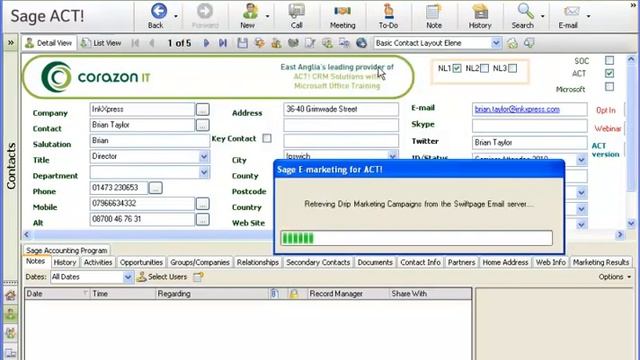The height and width of the screenshot is (360, 640).
Task: Expand the navigation pane chevron
Action: pos(11,42)
